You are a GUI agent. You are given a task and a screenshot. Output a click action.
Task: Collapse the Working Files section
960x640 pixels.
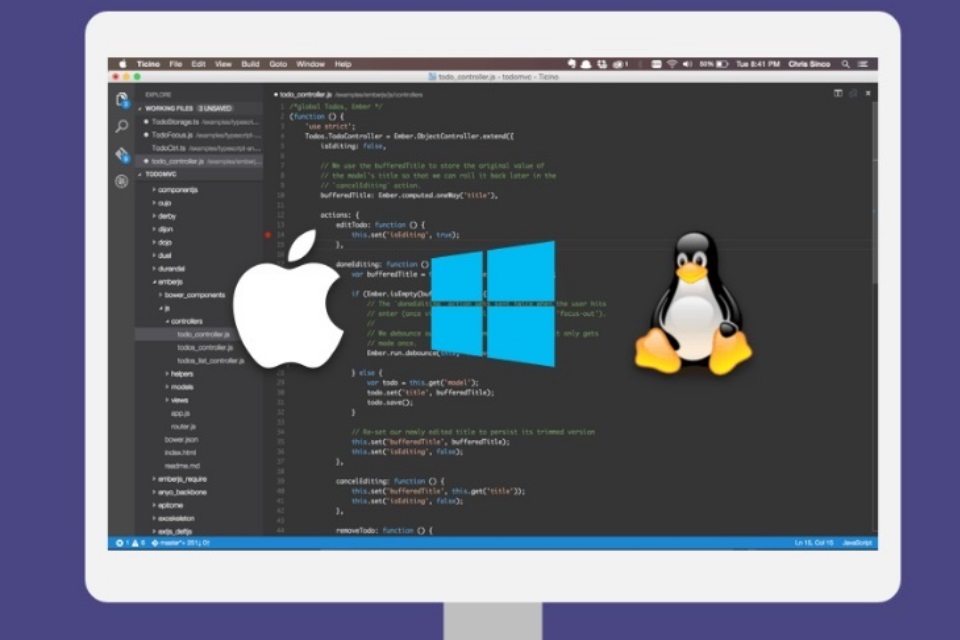click(x=199, y=108)
